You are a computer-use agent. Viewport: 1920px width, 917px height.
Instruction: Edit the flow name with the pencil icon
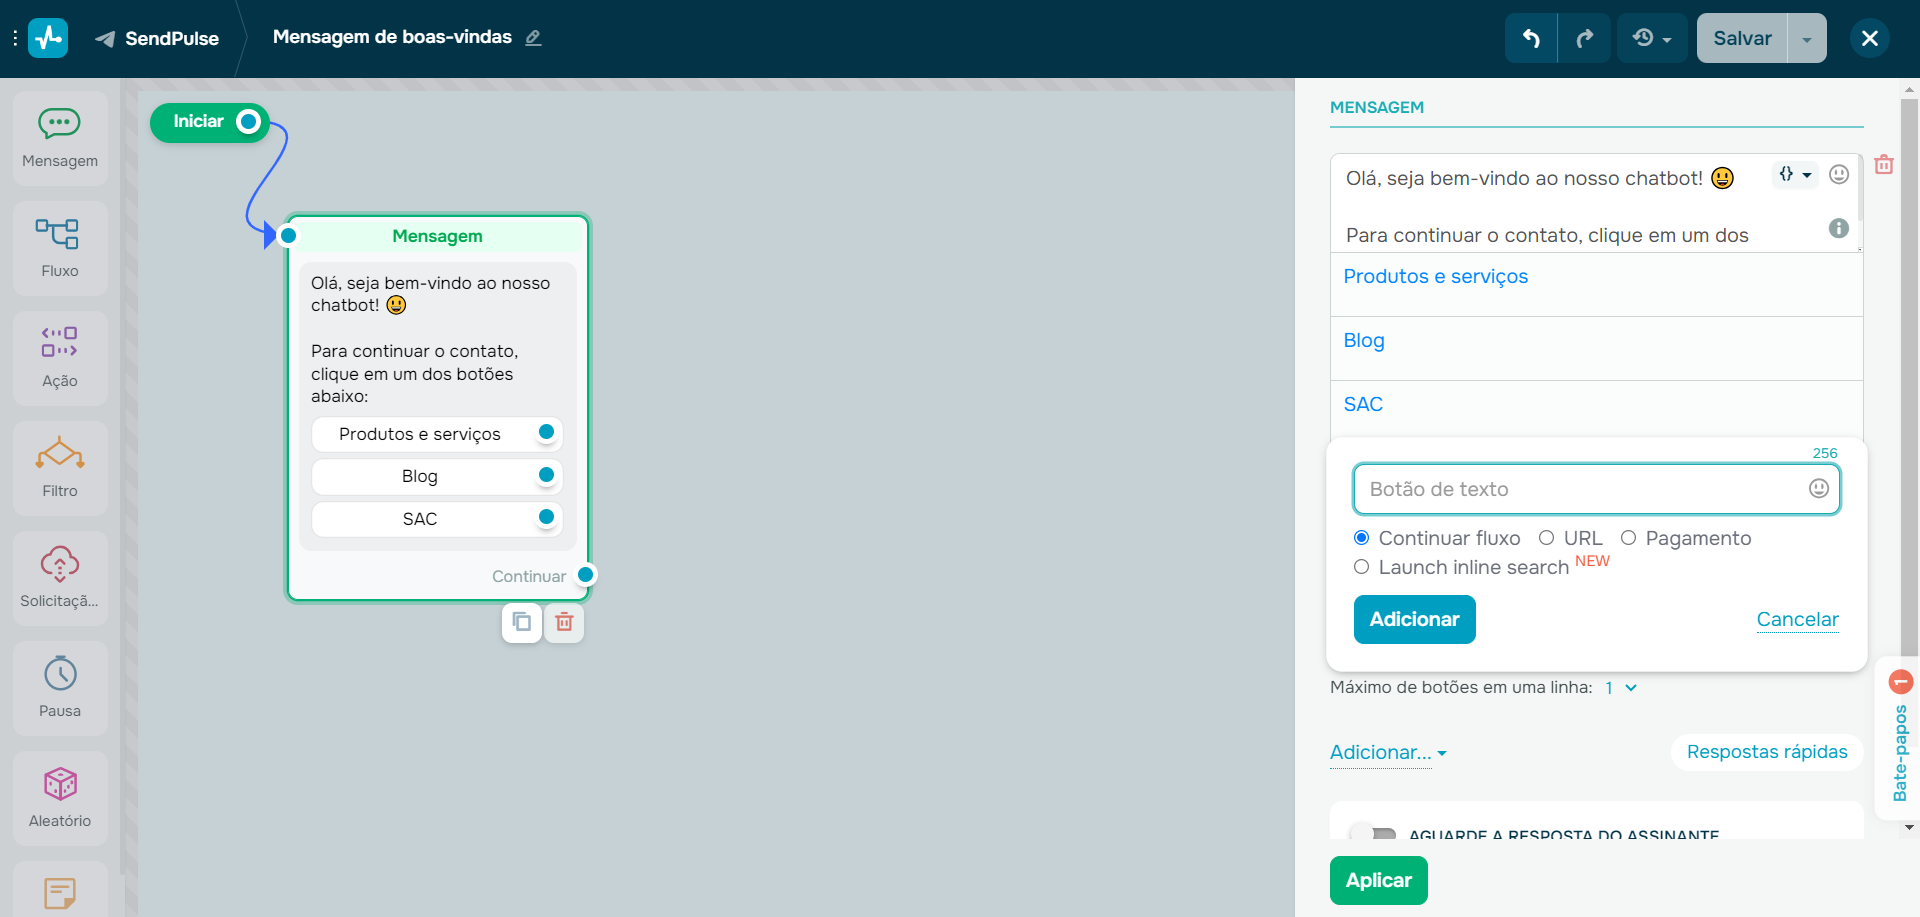click(x=534, y=38)
